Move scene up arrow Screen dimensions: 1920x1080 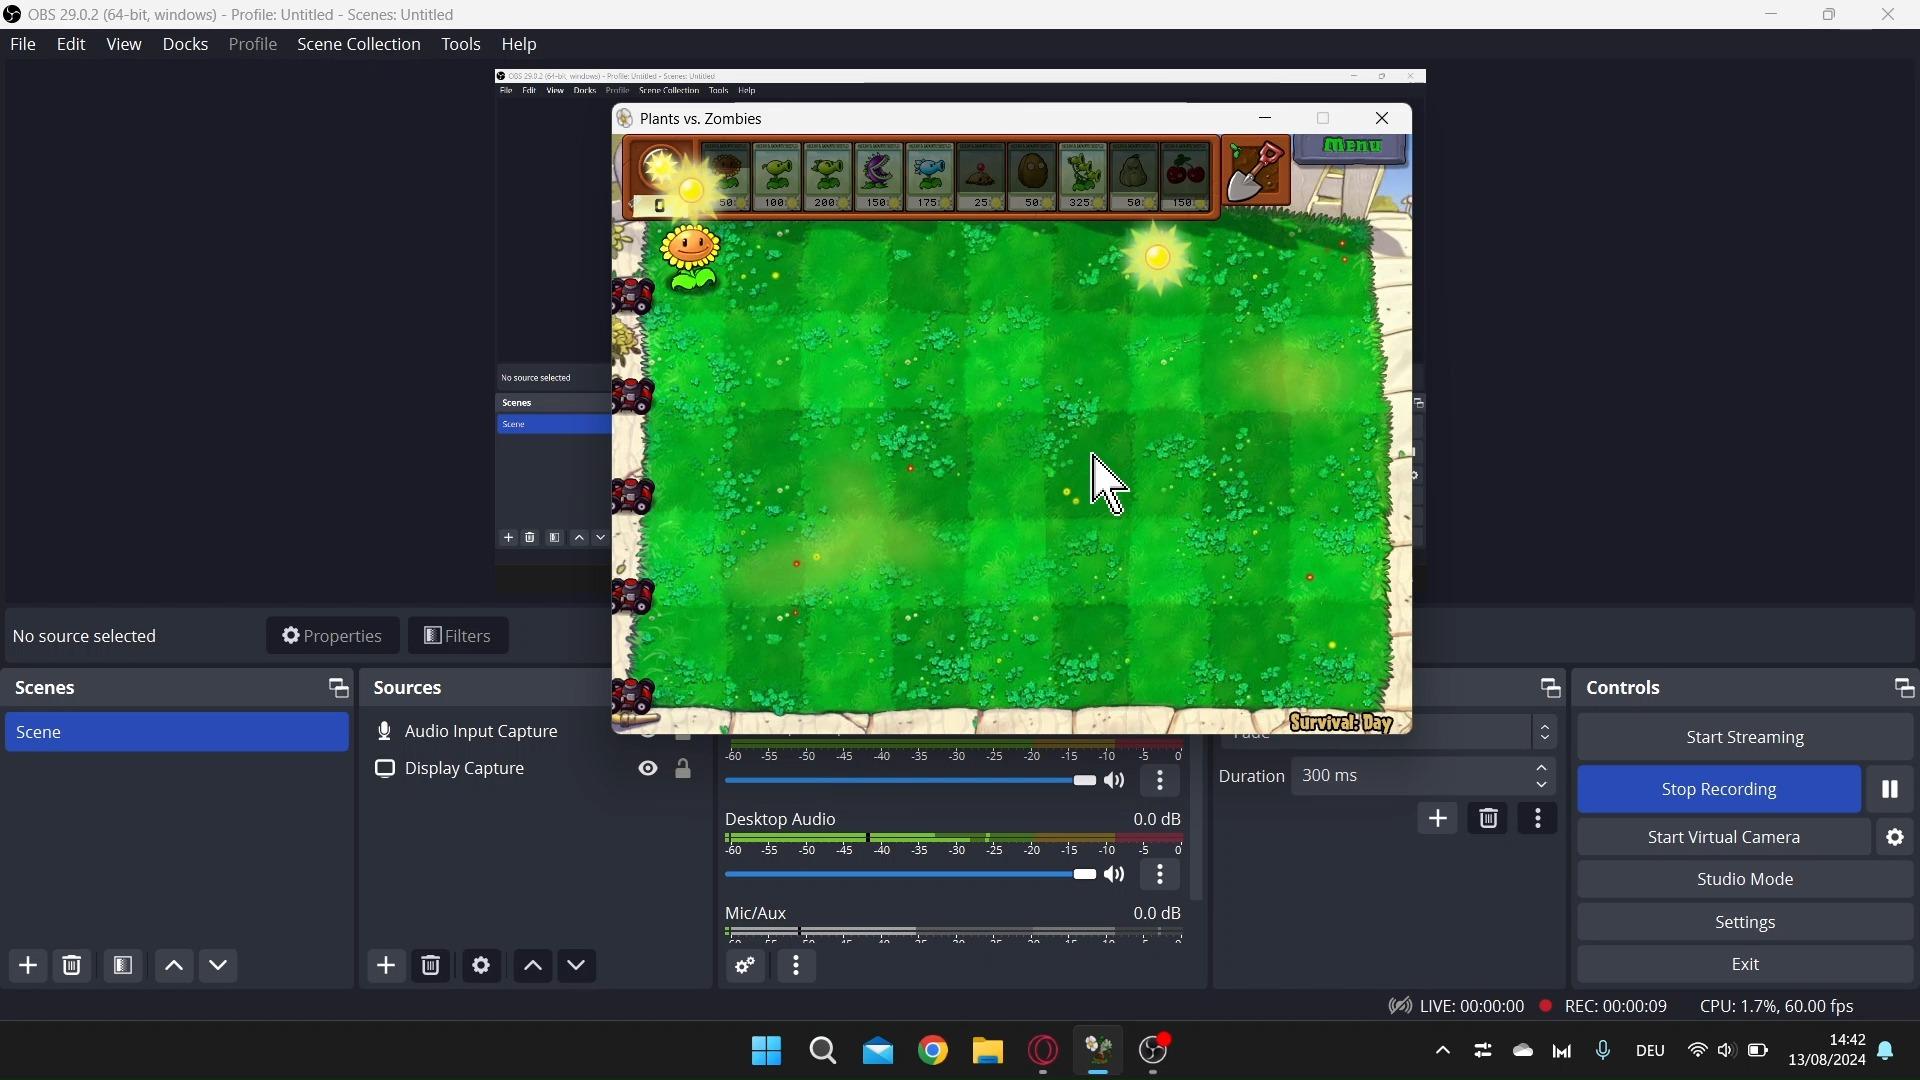(174, 966)
